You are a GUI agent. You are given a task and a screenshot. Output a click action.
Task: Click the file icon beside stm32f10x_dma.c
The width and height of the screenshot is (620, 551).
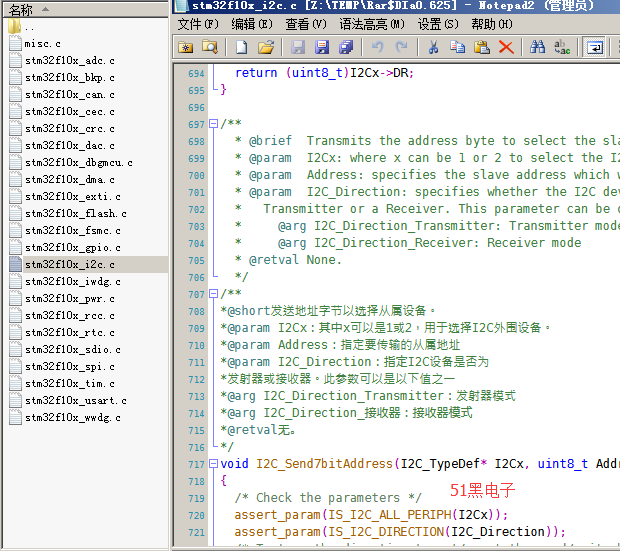pos(15,179)
